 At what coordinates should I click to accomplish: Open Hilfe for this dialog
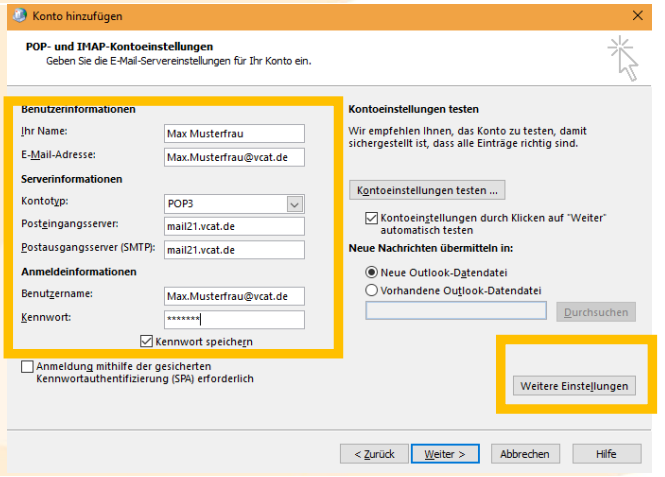click(x=606, y=453)
